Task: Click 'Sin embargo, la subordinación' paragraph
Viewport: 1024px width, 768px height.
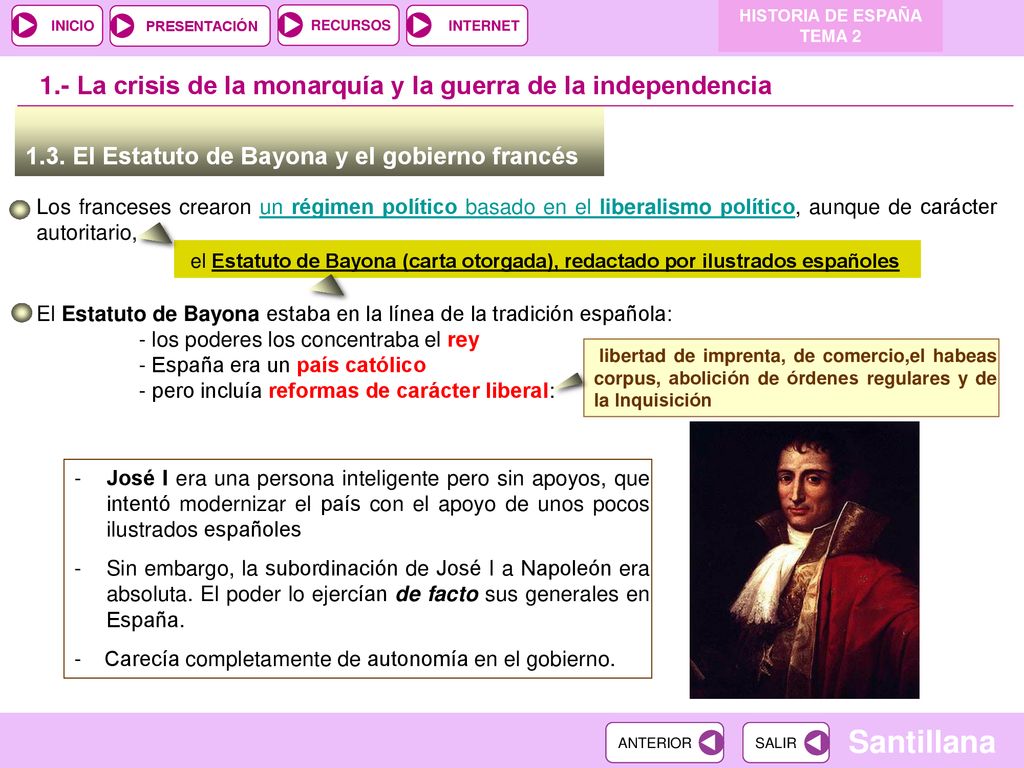Action: (x=377, y=594)
